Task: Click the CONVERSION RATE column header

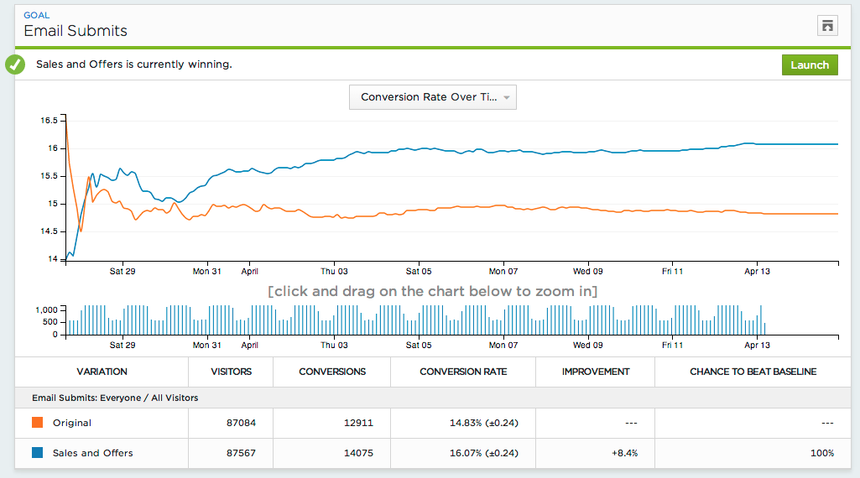Action: [463, 372]
